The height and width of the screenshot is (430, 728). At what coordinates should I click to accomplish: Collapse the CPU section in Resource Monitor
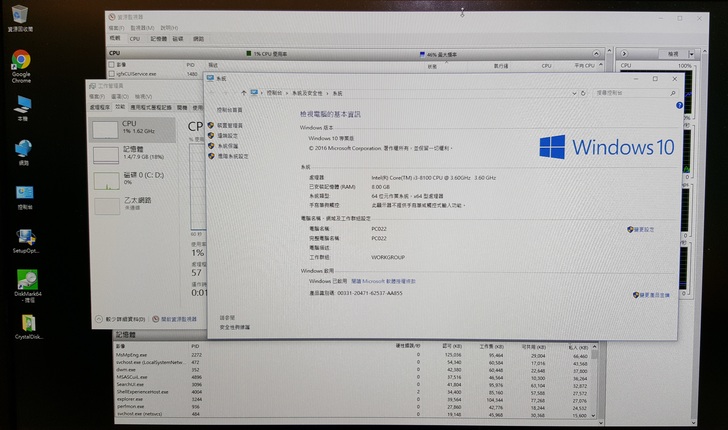(x=596, y=54)
